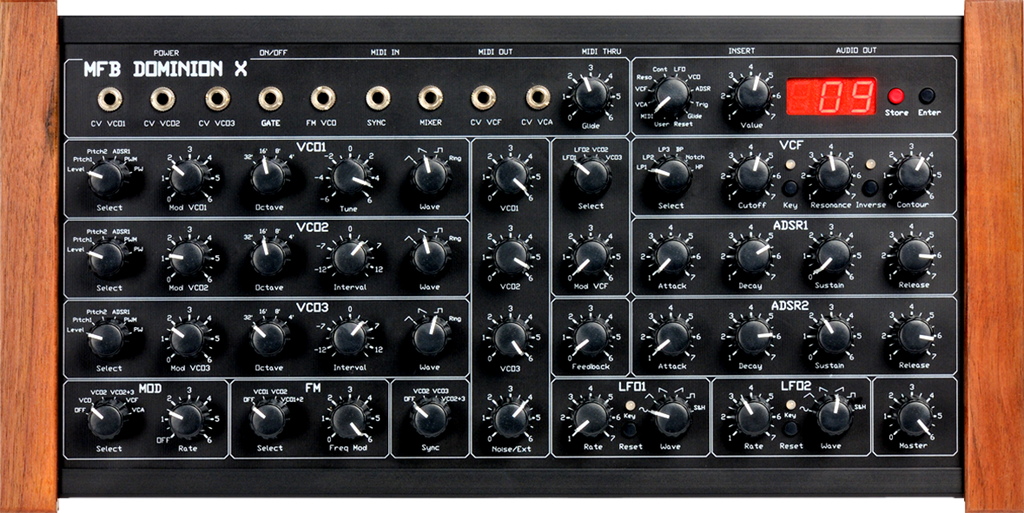Click the MOD section Select knob
This screenshot has height=513, width=1024.
click(107, 420)
